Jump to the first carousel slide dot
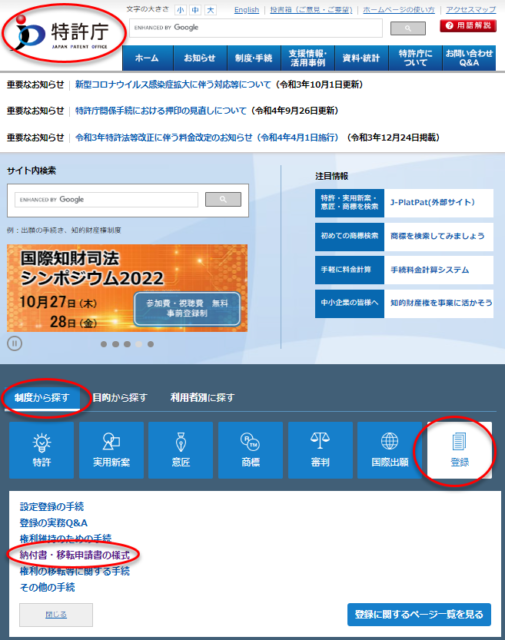Viewport: 505px width, 640px height. (x=104, y=344)
